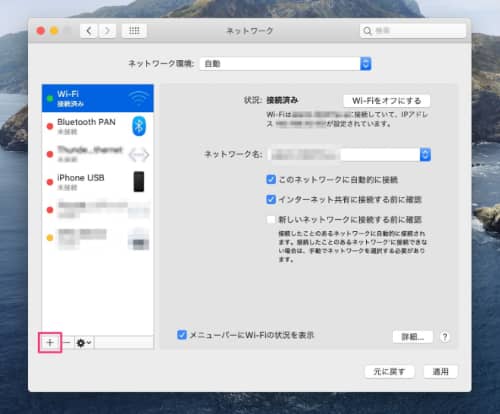Screen dimensions: 500x414
Task: Show all preferences with the grid icon
Action: pyautogui.click(x=134, y=31)
